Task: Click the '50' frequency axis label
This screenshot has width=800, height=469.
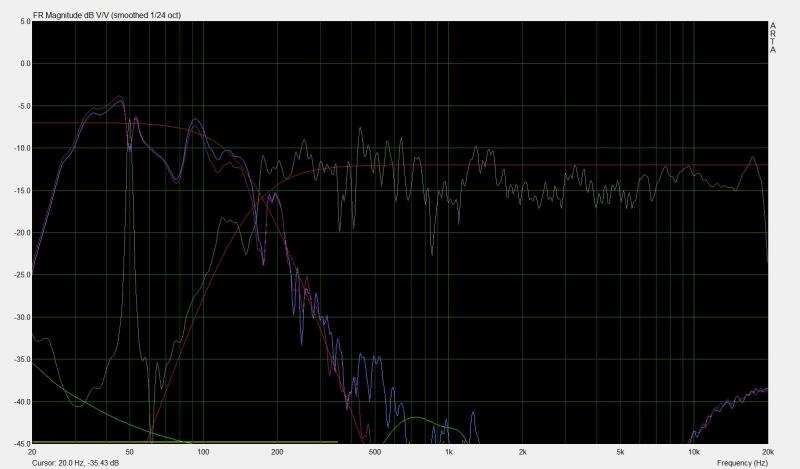Action: 130,452
